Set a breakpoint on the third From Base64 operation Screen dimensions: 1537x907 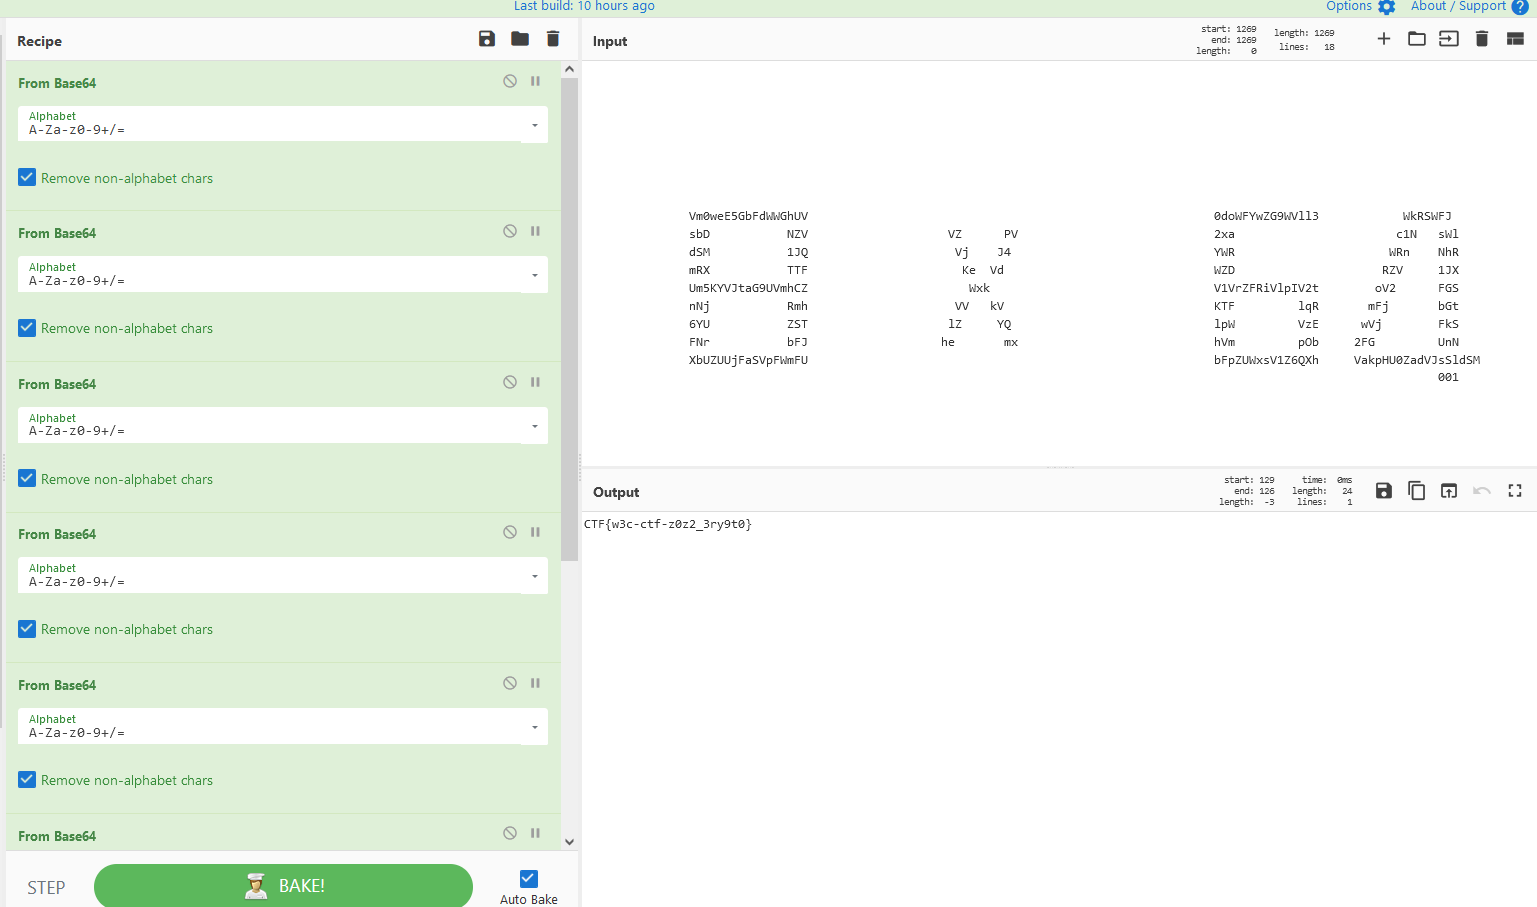535,382
